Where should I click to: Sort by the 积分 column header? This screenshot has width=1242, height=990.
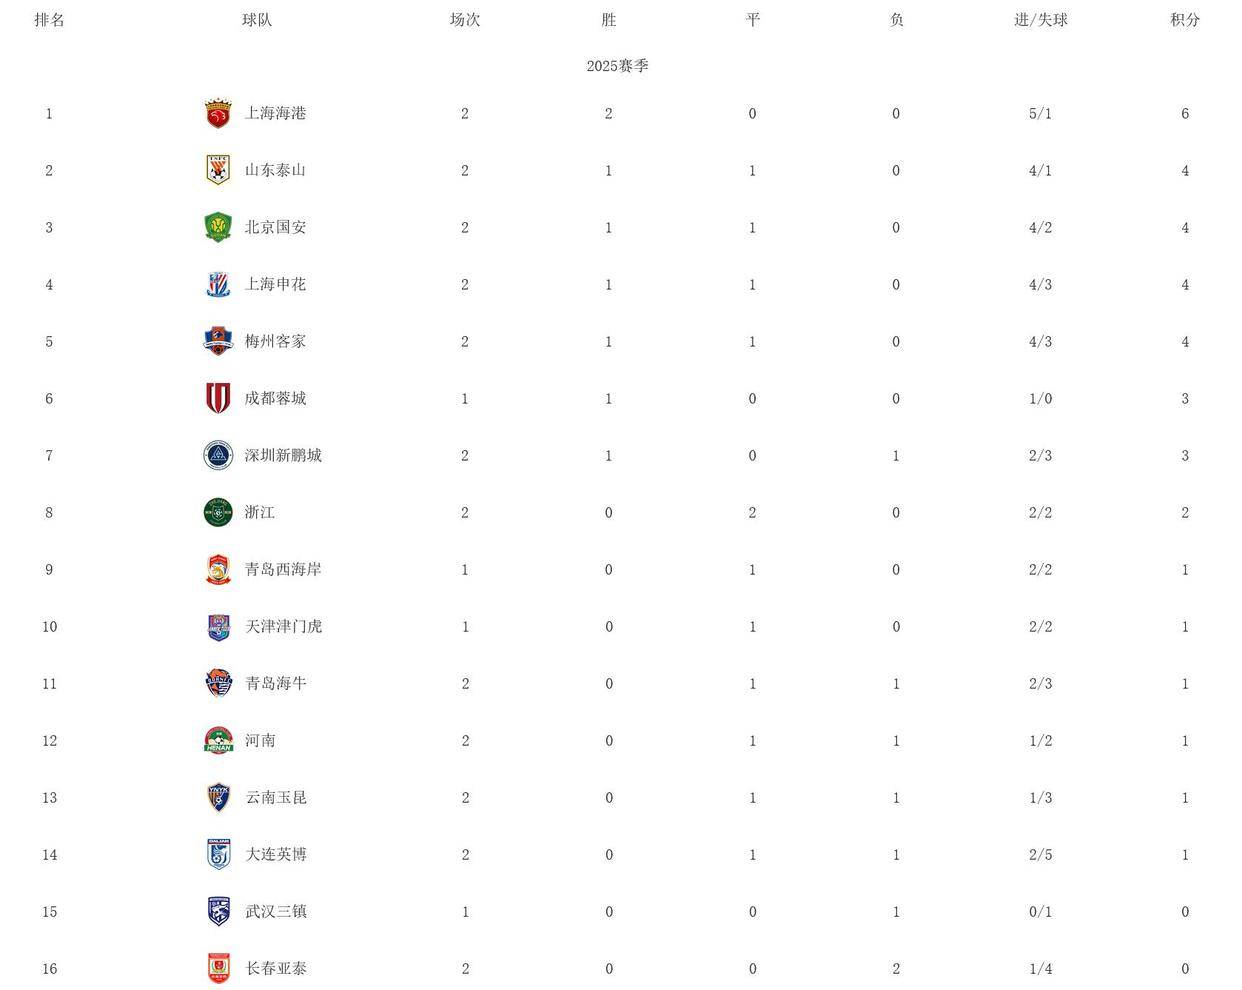1185,19
